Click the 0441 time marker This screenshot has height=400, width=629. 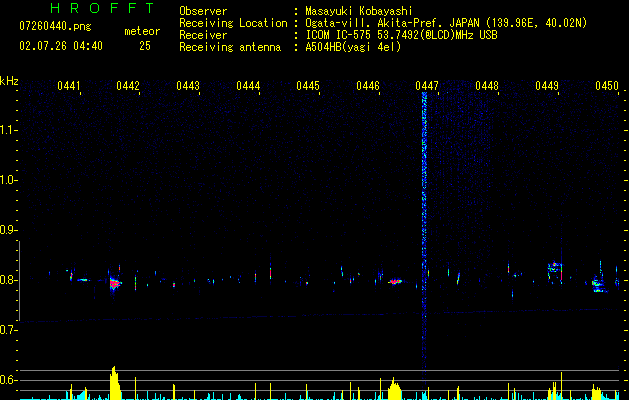[69, 85]
